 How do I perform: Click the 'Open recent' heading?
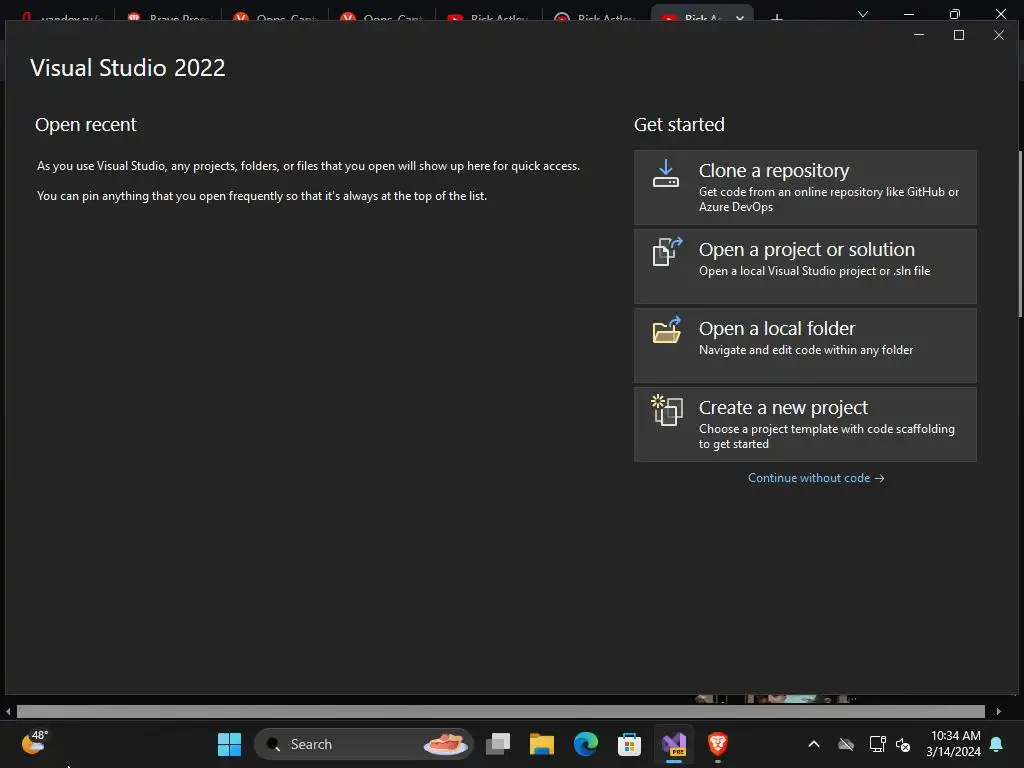86,124
